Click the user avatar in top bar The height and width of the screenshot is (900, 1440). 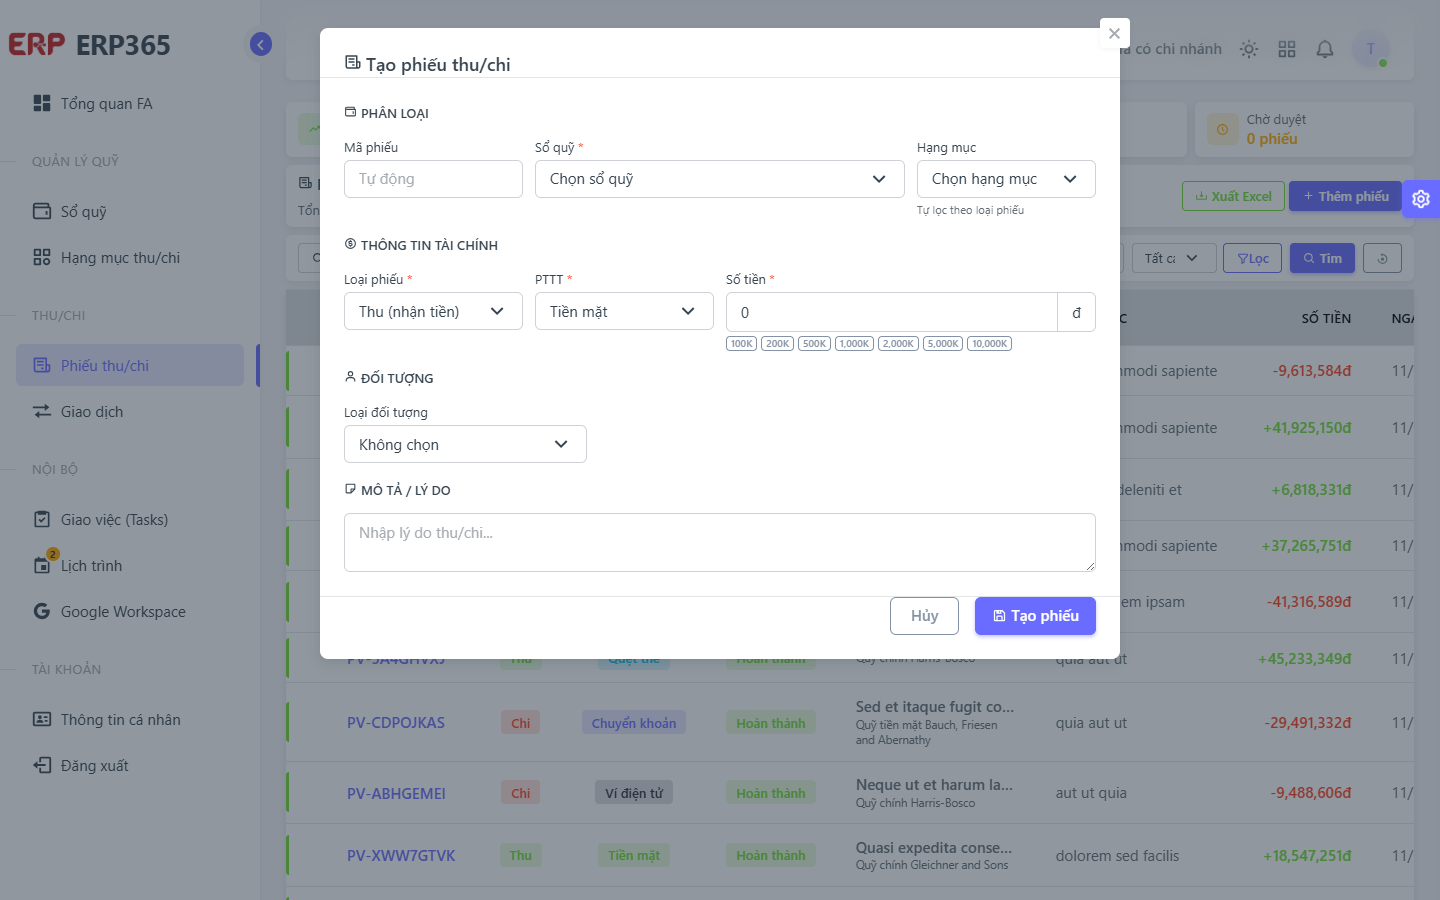click(1371, 49)
